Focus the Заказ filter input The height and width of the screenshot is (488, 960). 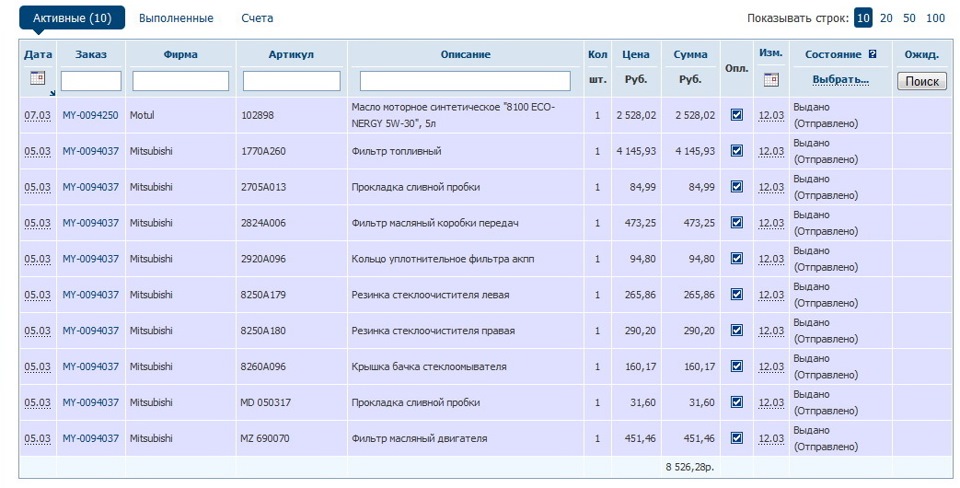tap(91, 81)
